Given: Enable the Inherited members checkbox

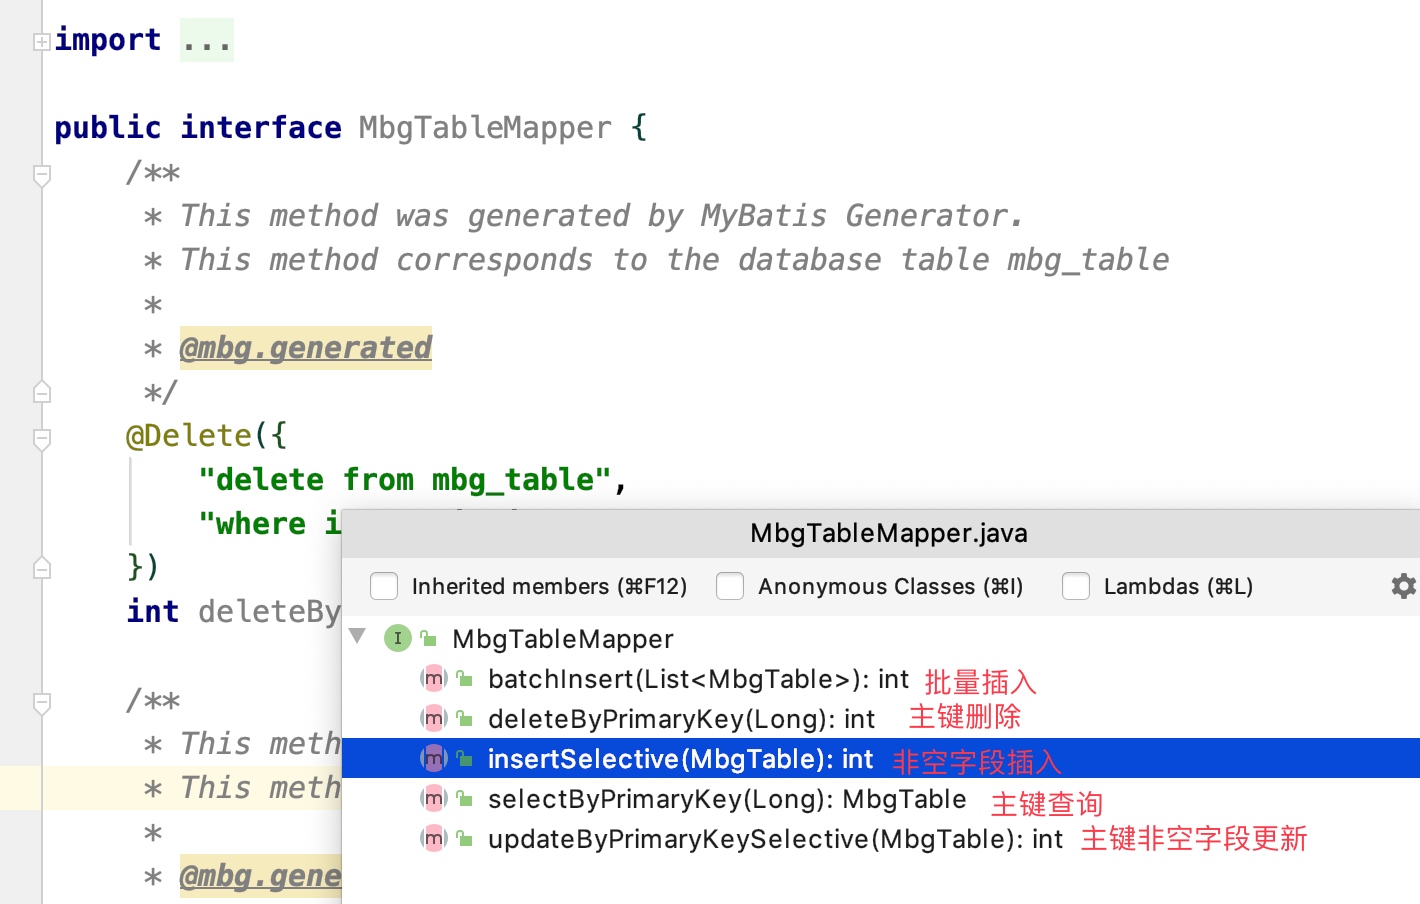Looking at the screenshot, I should pyautogui.click(x=384, y=586).
